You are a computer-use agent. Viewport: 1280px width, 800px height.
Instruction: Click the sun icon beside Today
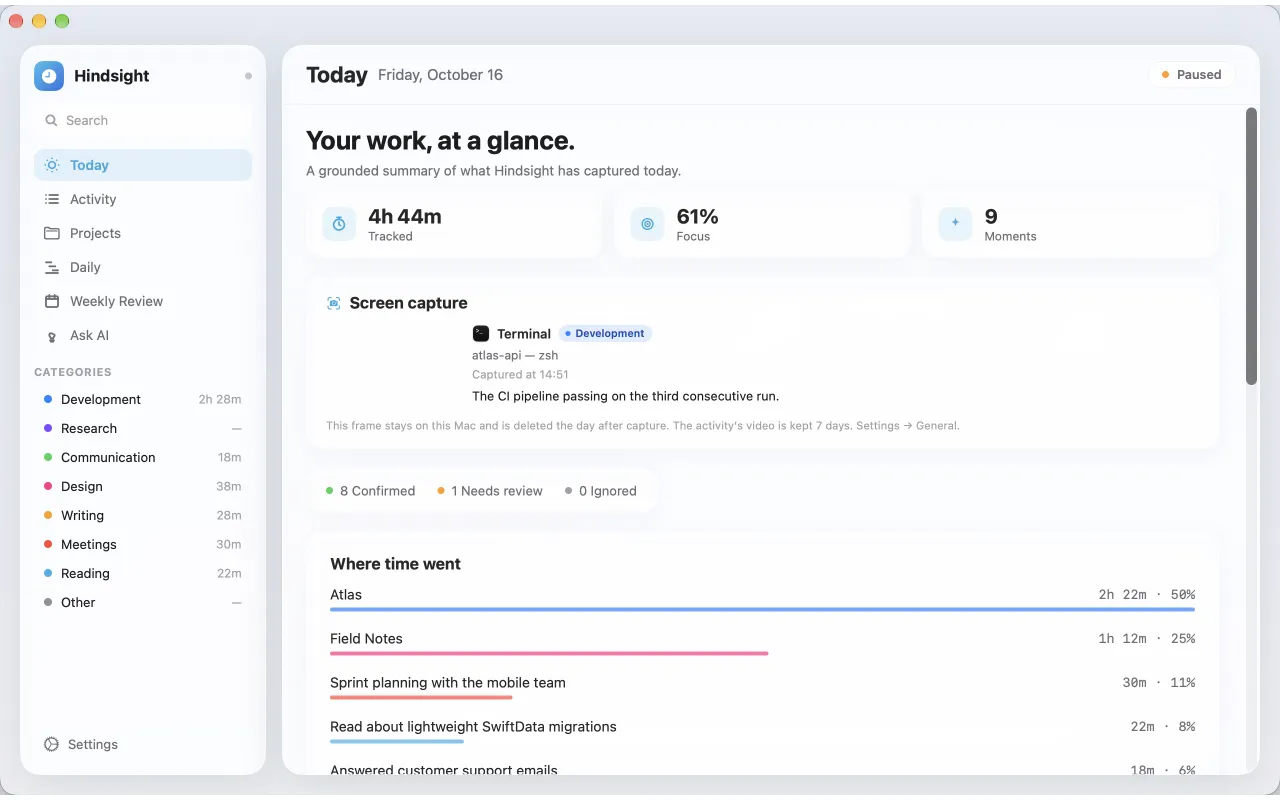click(x=52, y=165)
